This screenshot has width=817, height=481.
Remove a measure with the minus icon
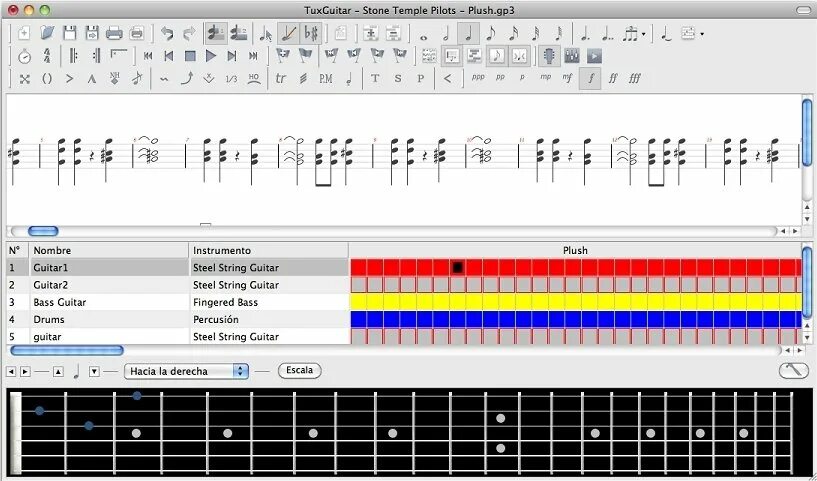coord(393,33)
